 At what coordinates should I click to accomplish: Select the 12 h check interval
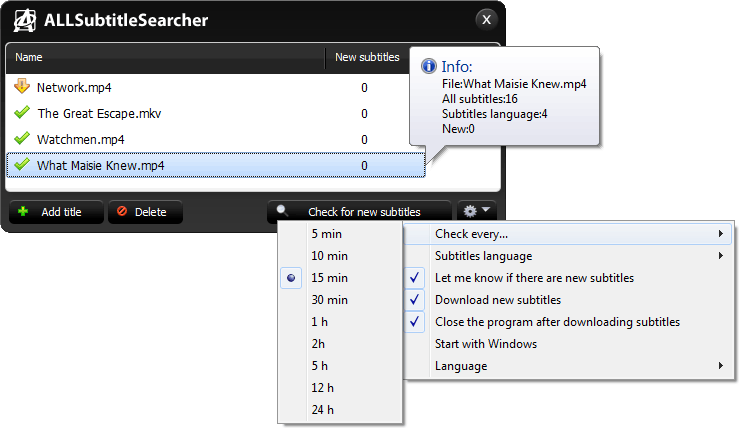340,387
